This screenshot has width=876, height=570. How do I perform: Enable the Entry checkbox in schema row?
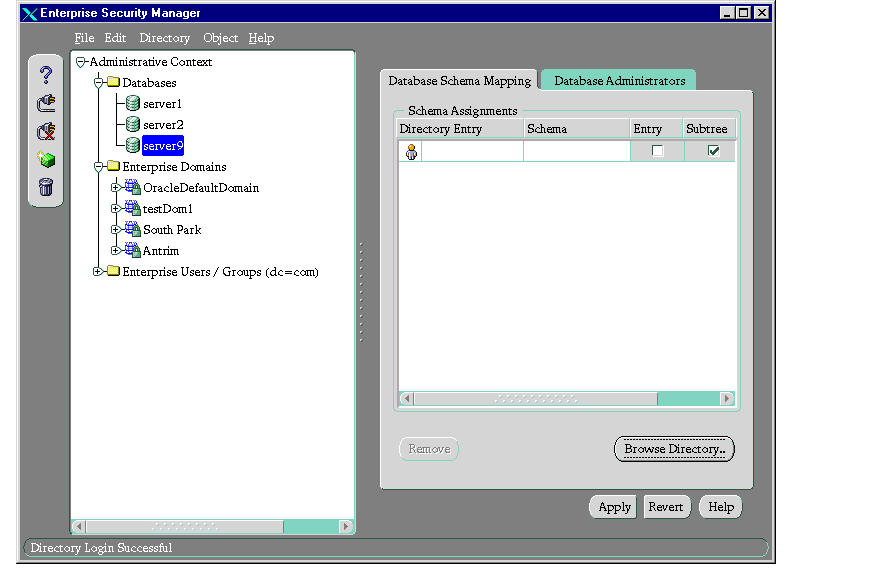click(657, 151)
